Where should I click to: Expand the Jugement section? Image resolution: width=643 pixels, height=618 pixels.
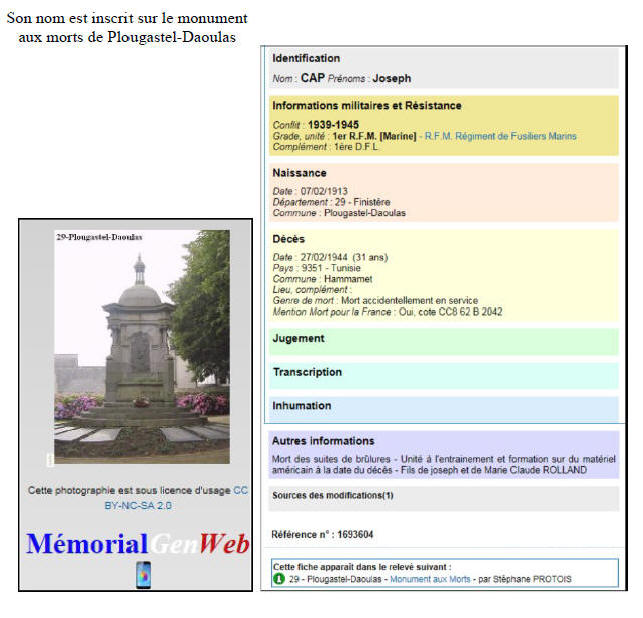point(298,339)
